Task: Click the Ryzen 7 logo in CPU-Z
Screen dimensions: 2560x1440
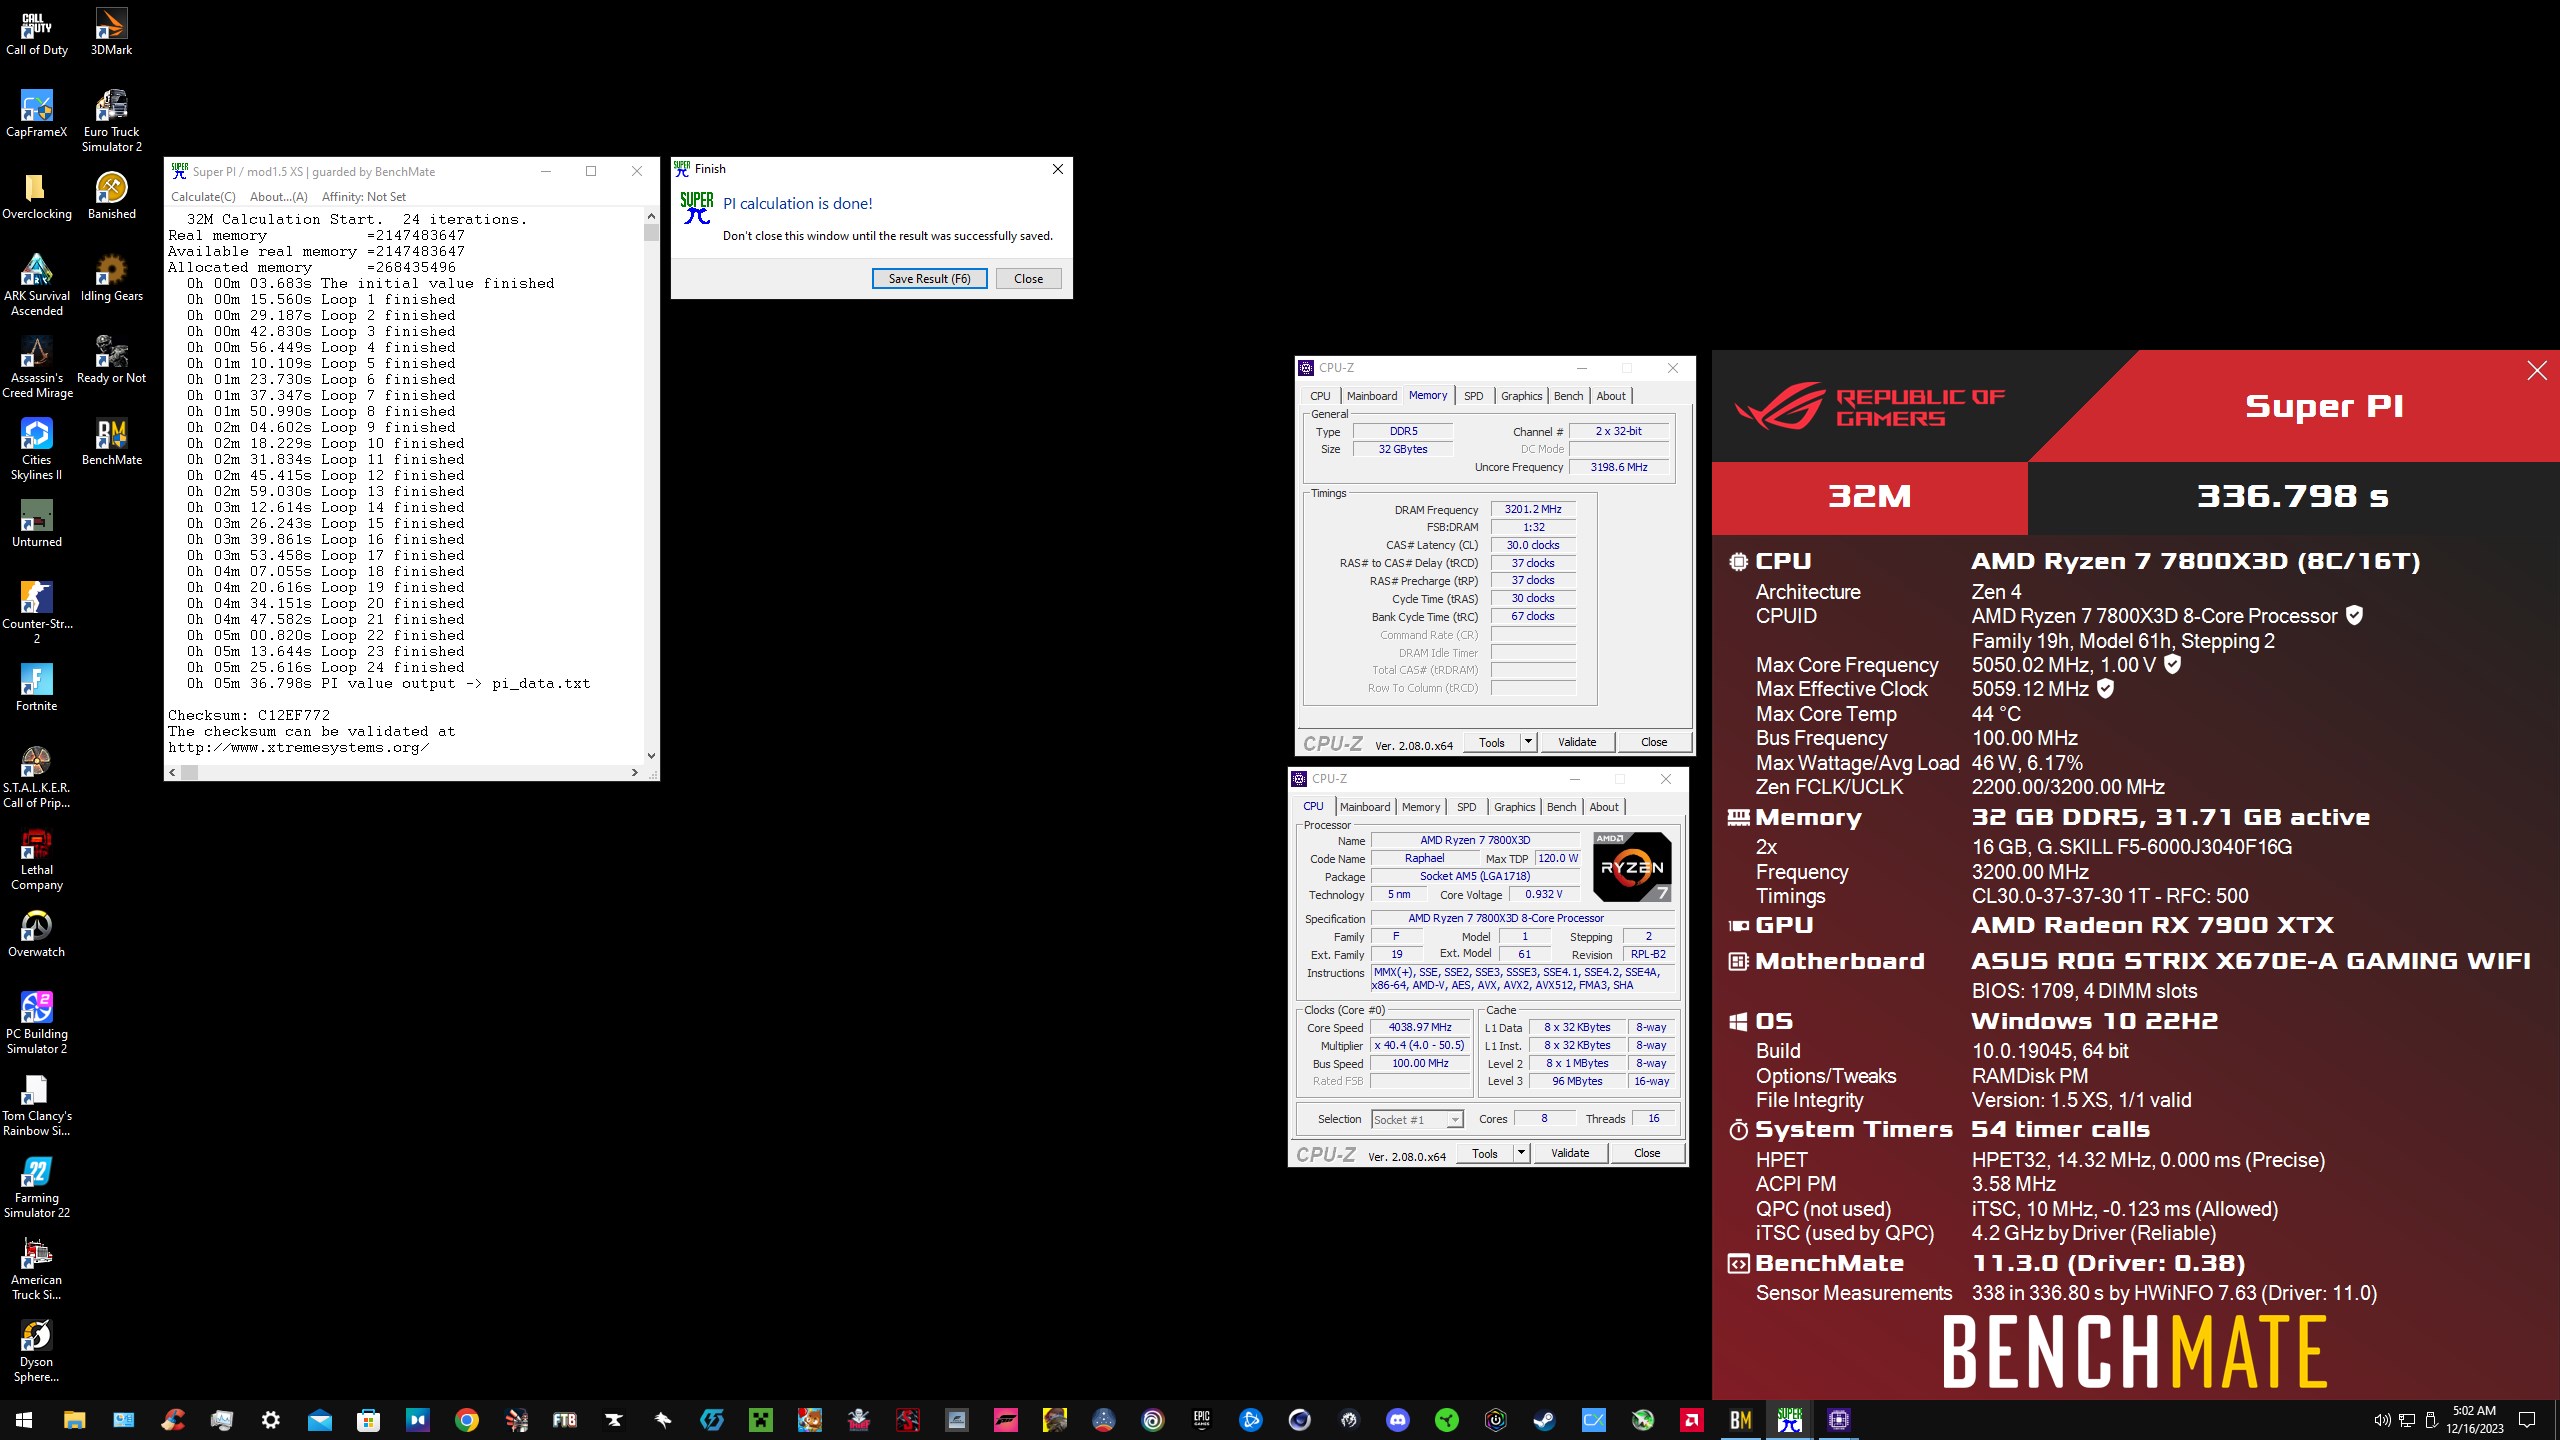Action: (1631, 867)
